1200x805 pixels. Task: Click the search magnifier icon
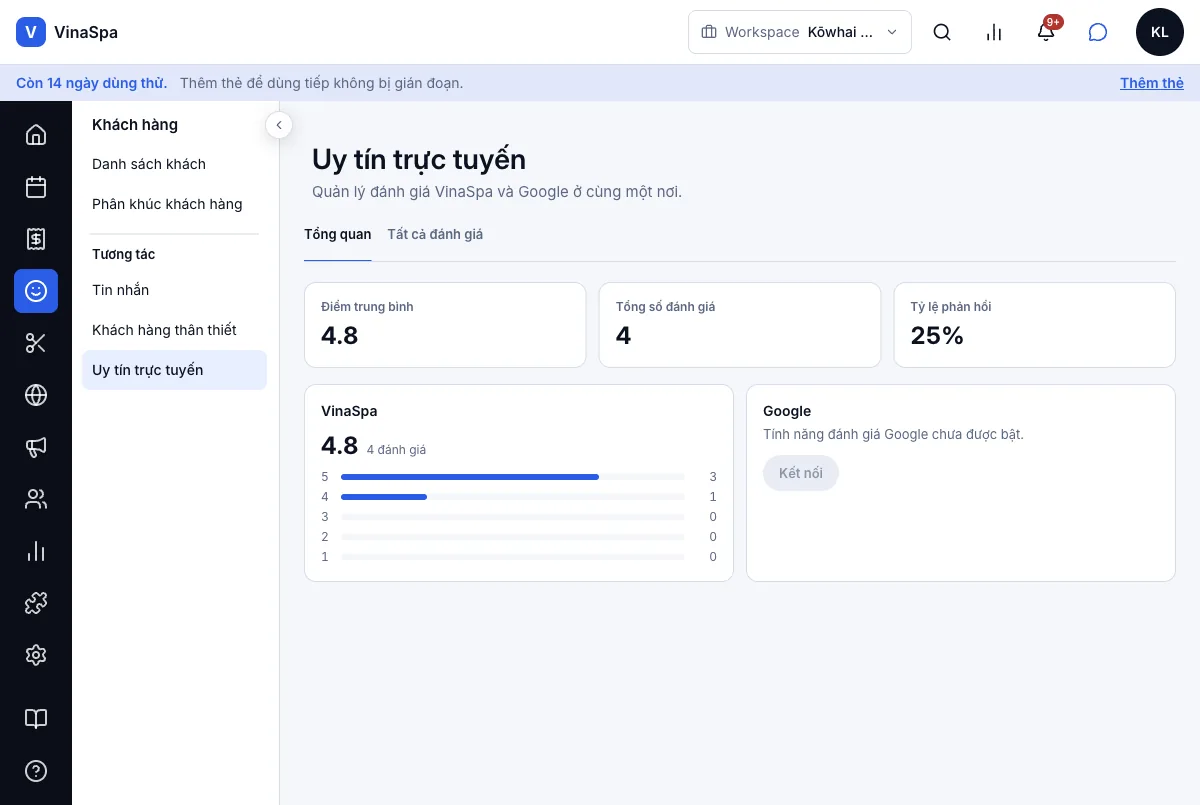tap(942, 32)
